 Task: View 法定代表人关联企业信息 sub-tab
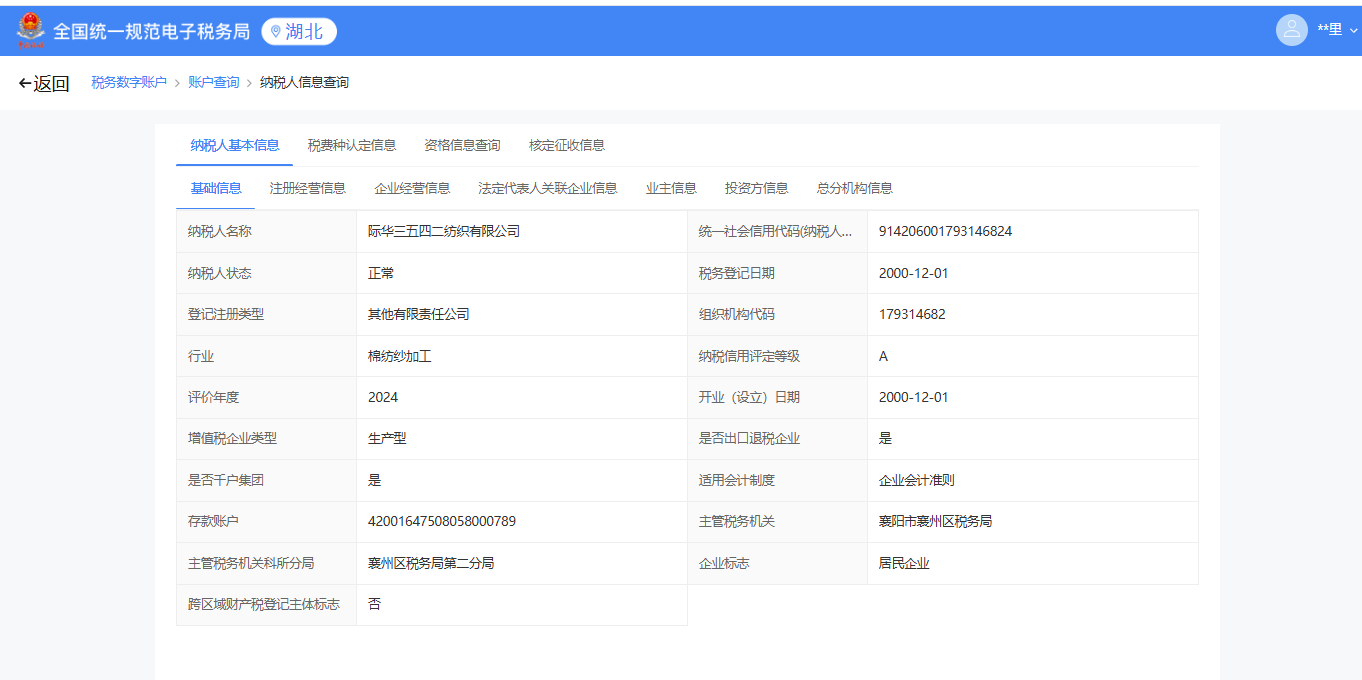tap(548, 188)
